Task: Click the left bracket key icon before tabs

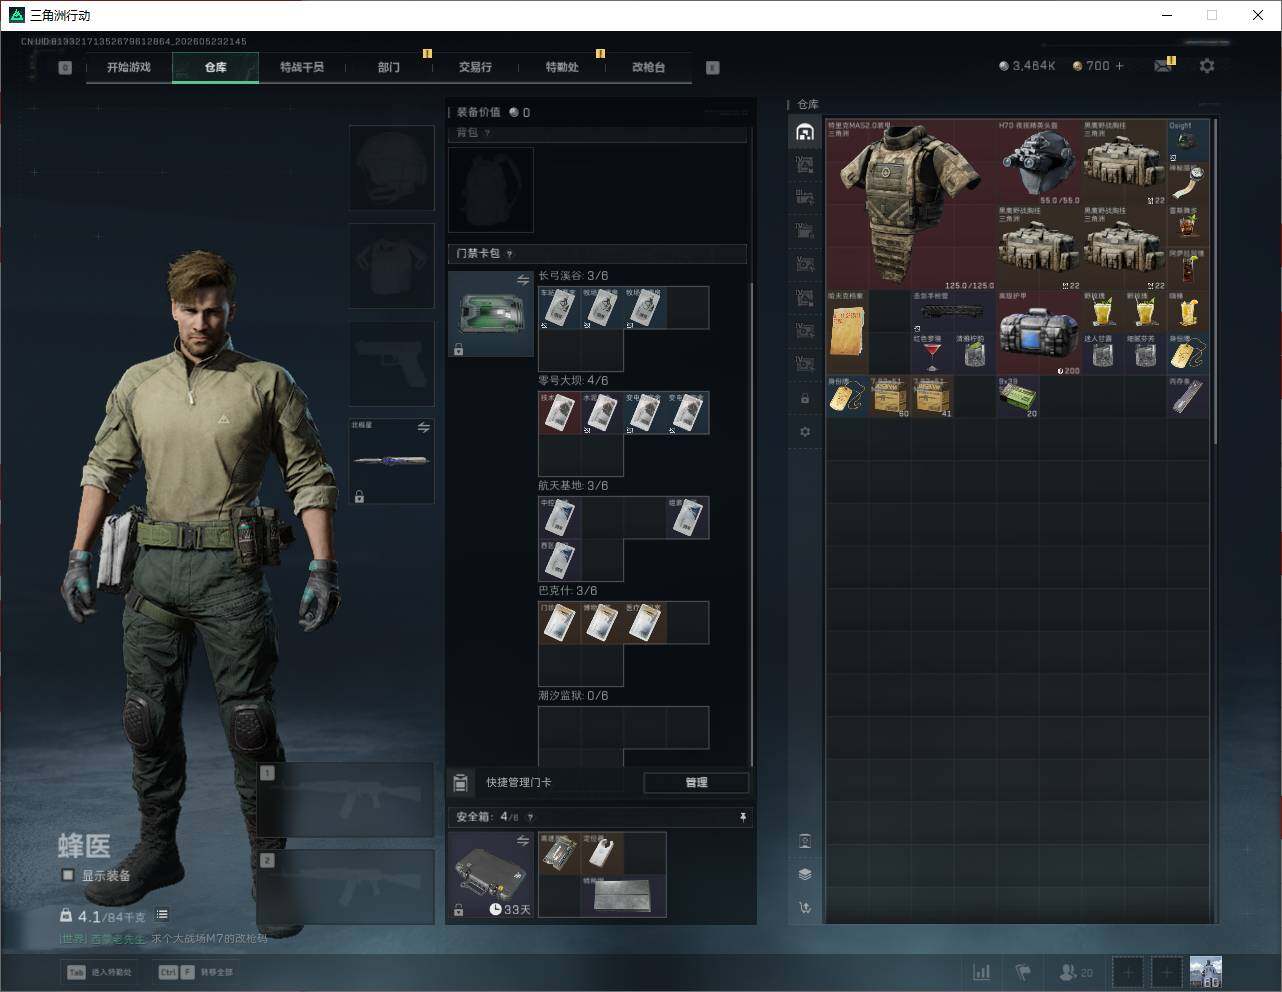Action: tap(65, 67)
